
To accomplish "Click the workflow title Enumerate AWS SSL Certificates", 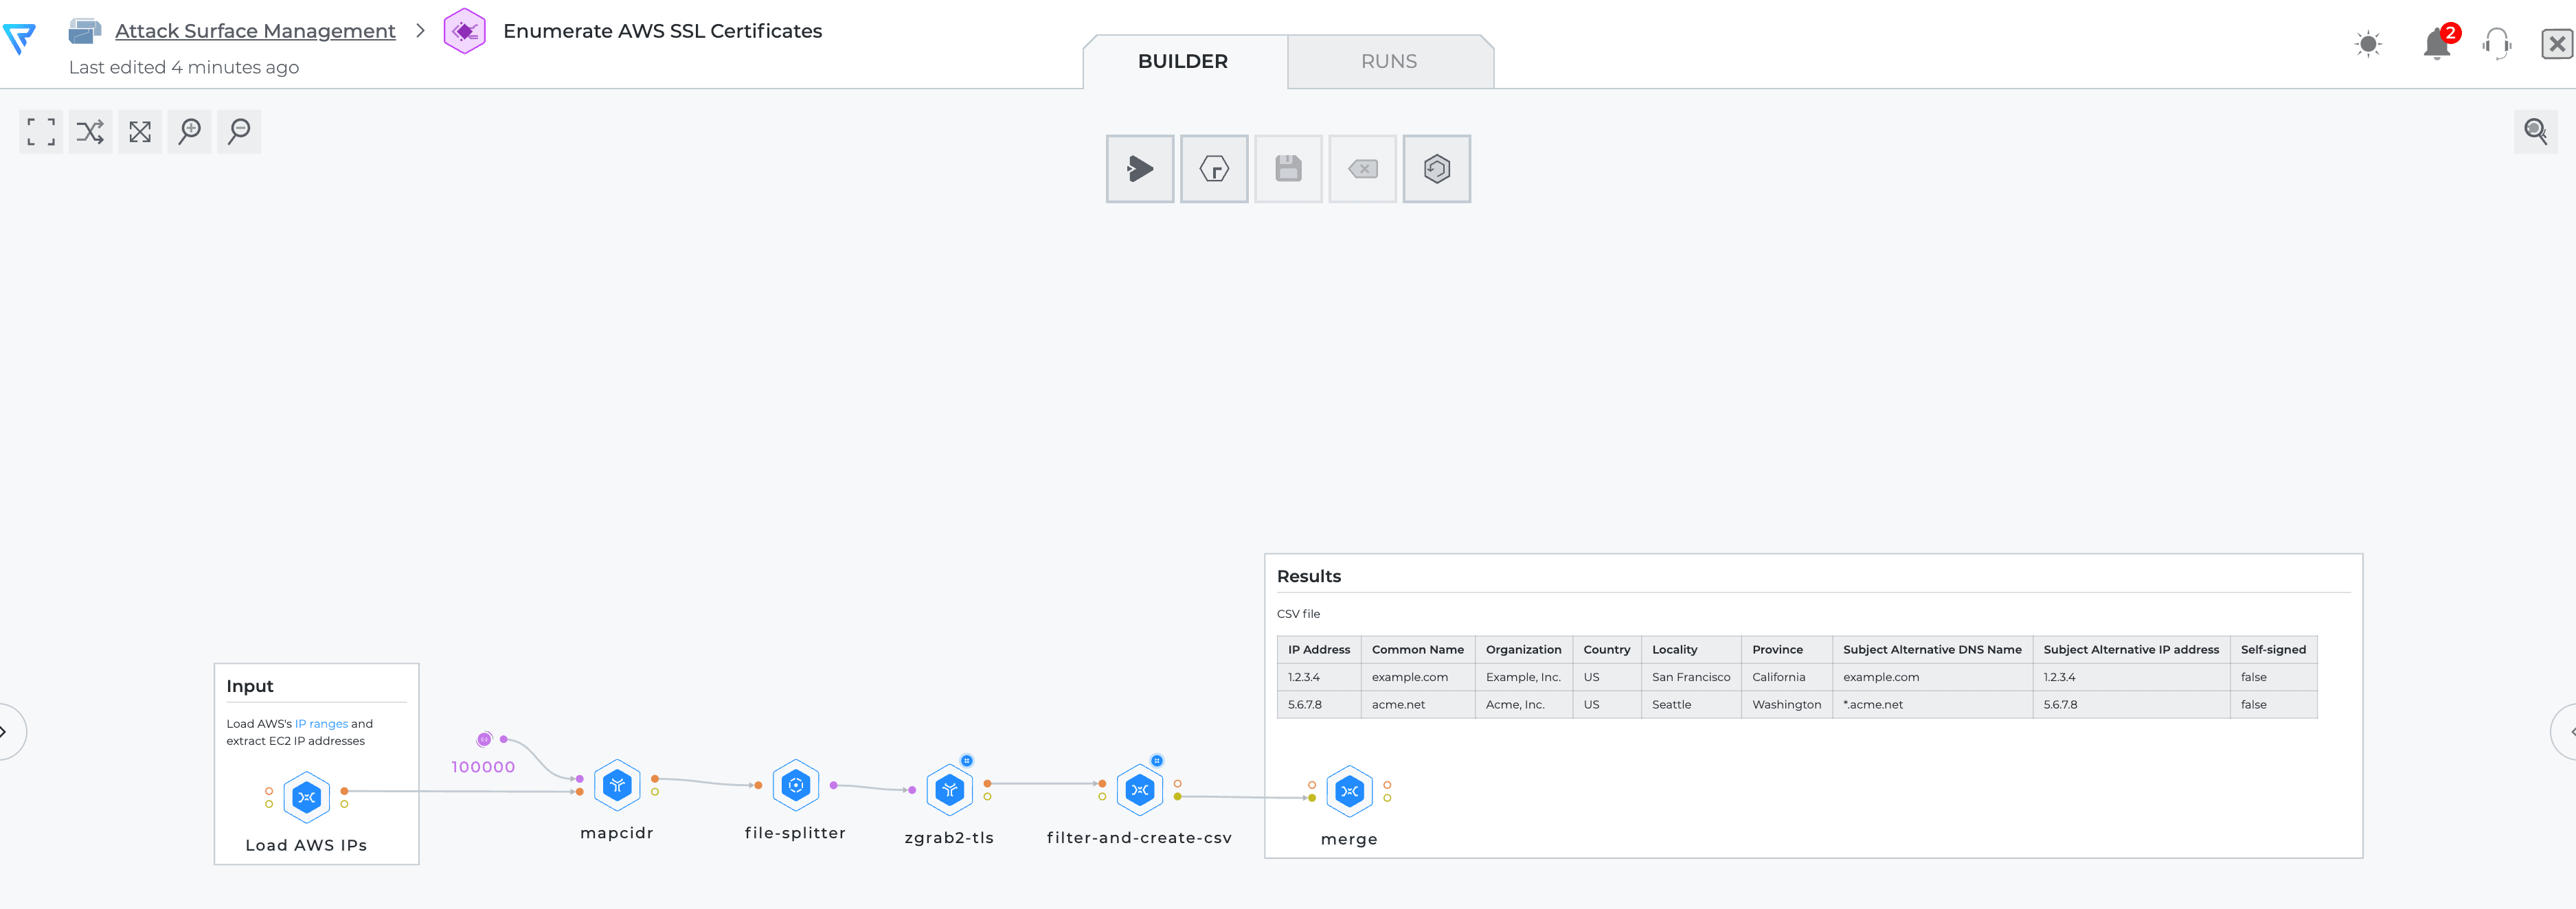I will pyautogui.click(x=662, y=31).
